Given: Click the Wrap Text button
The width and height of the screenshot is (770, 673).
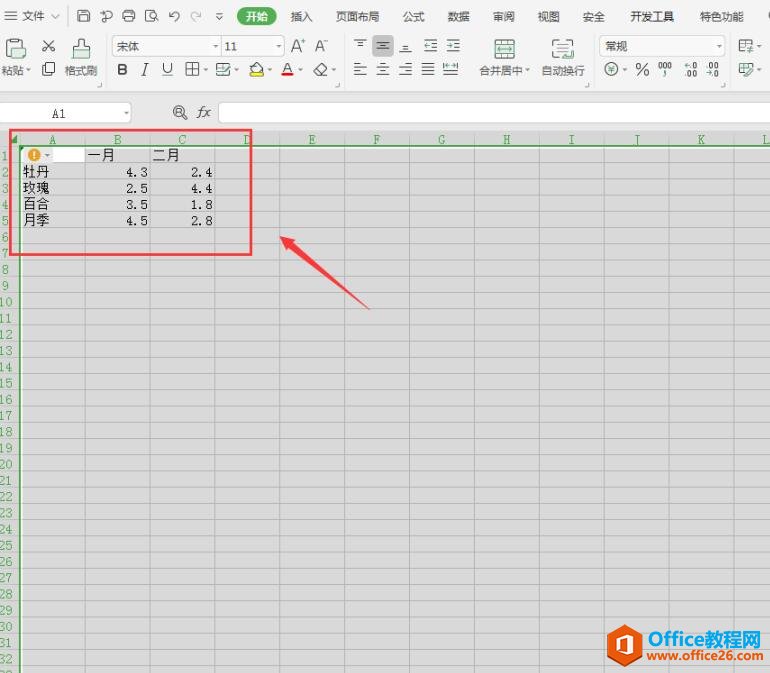Looking at the screenshot, I should pos(563,57).
